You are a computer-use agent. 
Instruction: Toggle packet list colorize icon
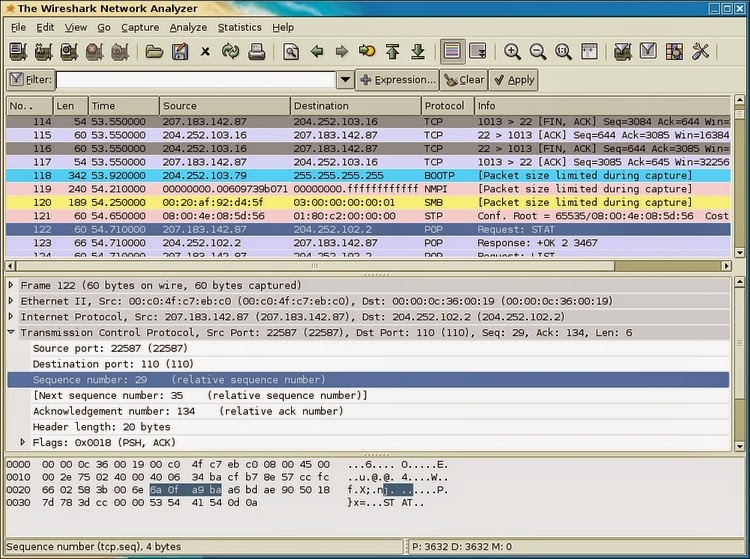point(452,51)
